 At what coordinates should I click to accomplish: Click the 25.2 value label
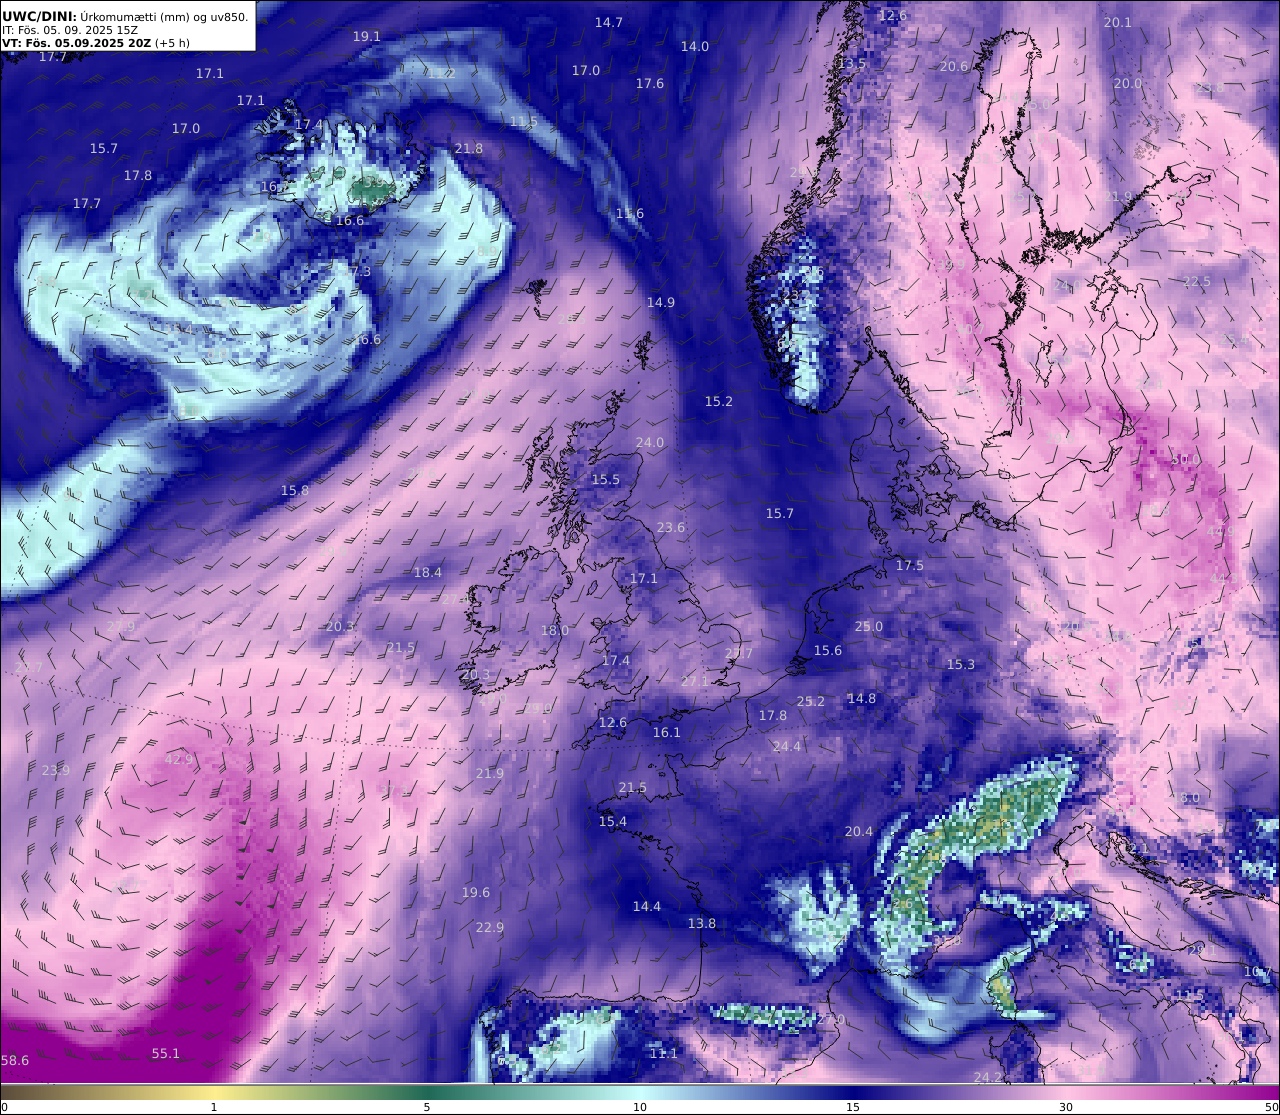(x=811, y=701)
